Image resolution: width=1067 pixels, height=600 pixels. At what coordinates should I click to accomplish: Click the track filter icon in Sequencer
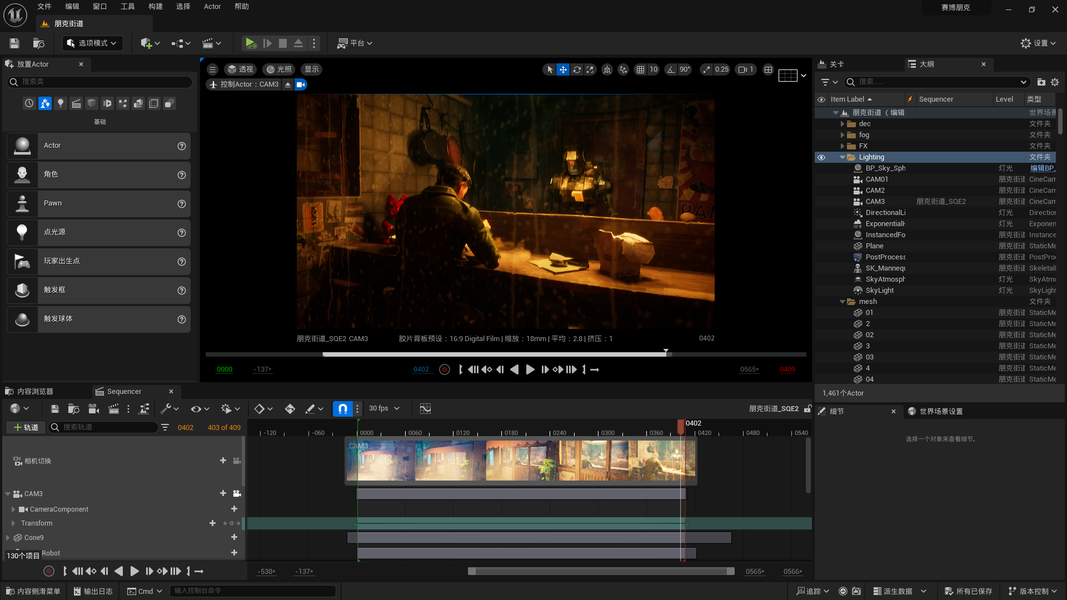[x=165, y=427]
